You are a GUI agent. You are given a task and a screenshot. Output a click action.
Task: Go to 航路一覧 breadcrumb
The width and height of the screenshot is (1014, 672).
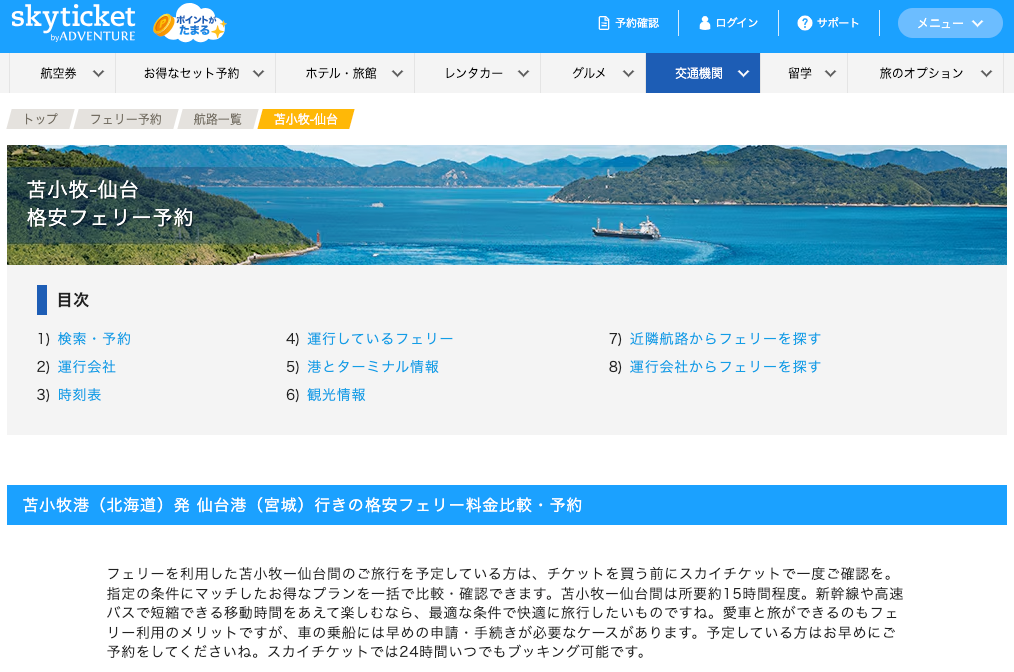tap(217, 119)
